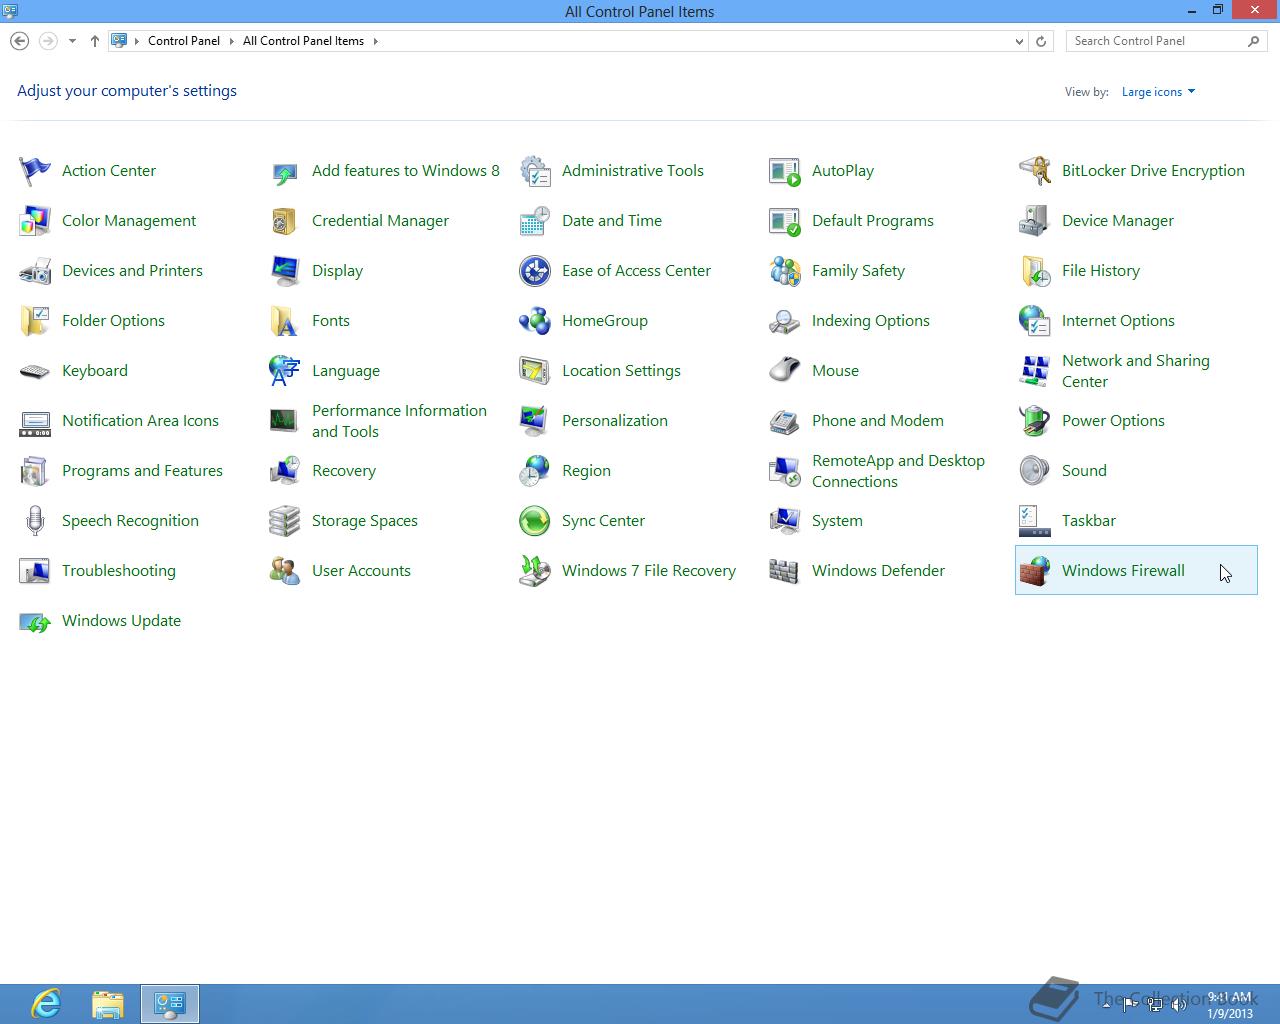Screen dimensions: 1280x1024
Task: Open RemoteApp and Desktop Connections link
Action: click(898, 471)
